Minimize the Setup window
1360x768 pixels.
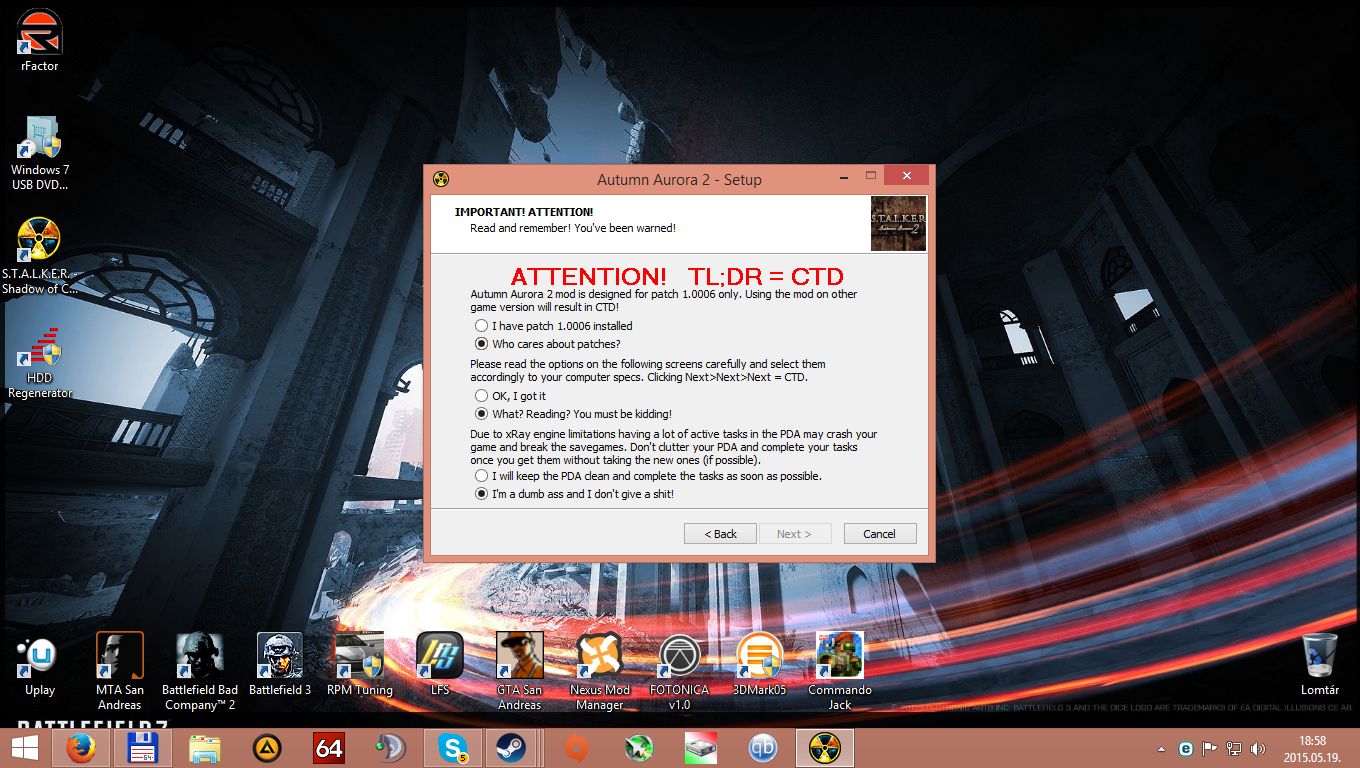pos(842,176)
